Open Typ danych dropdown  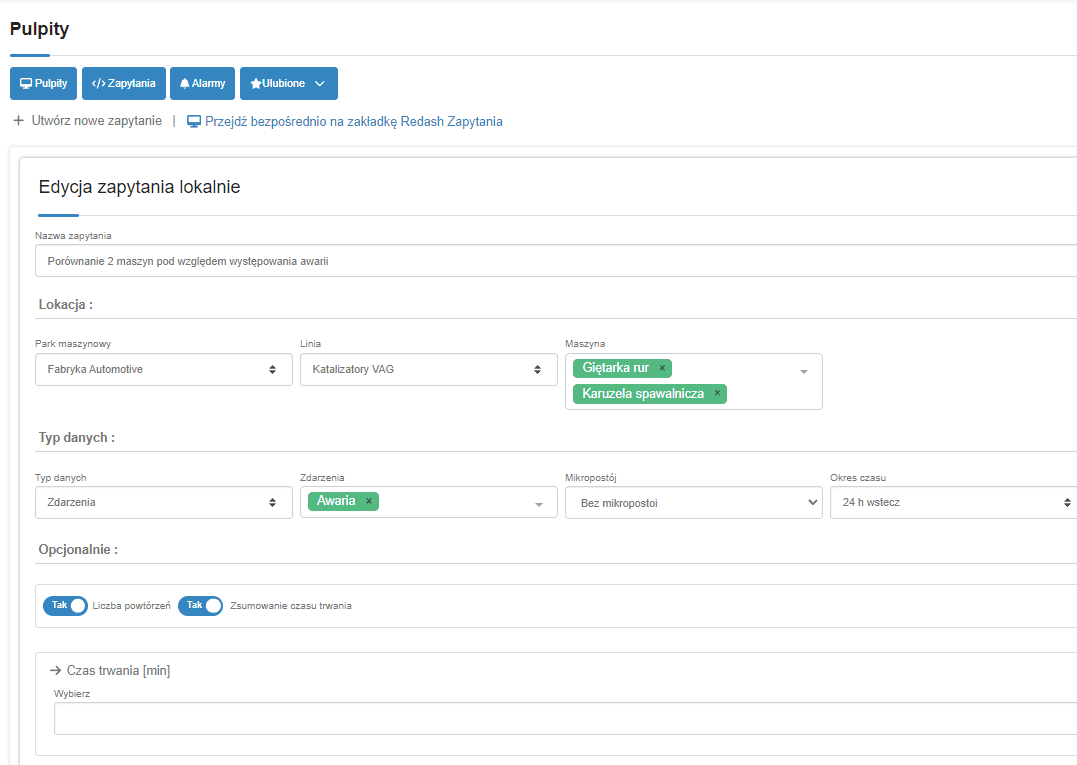163,503
